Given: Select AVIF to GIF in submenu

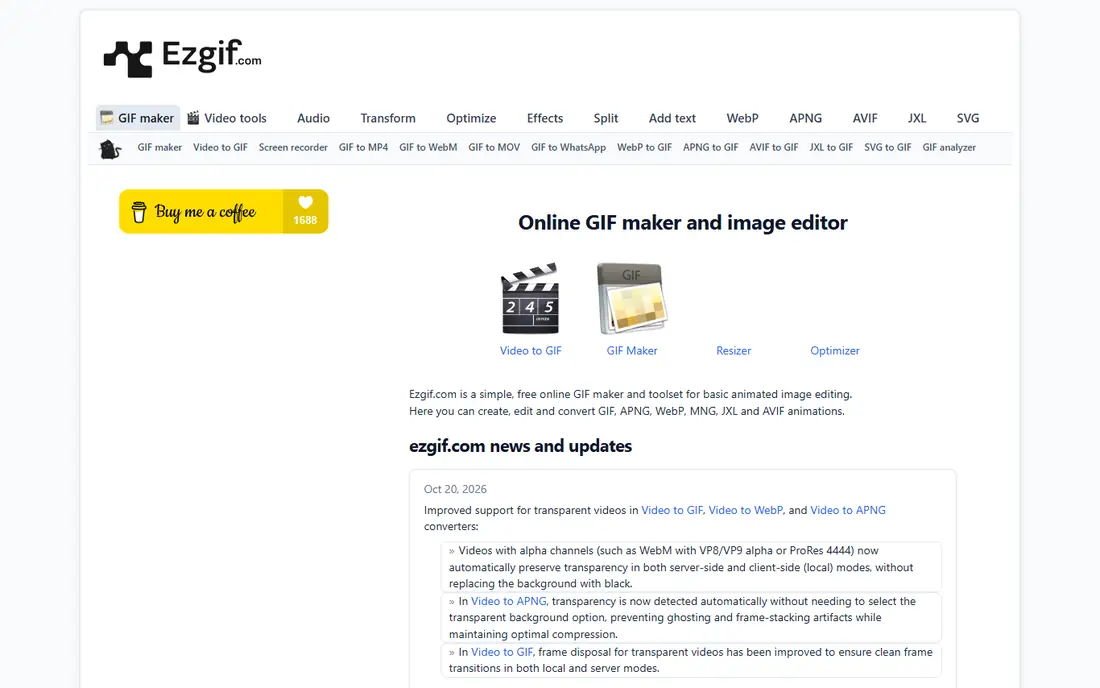Looking at the screenshot, I should tap(774, 147).
